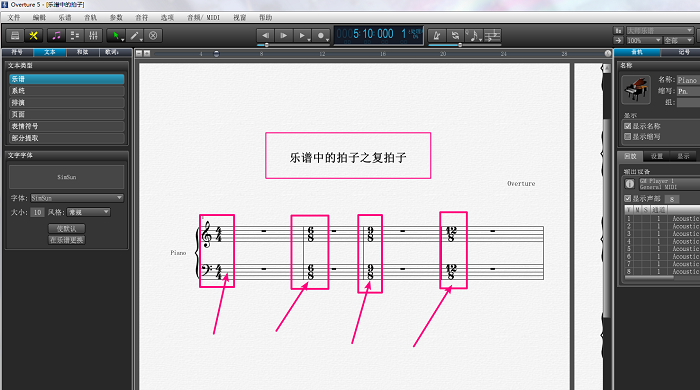Open the 音符 menu
Image resolution: width=700 pixels, height=390 pixels.
point(142,17)
